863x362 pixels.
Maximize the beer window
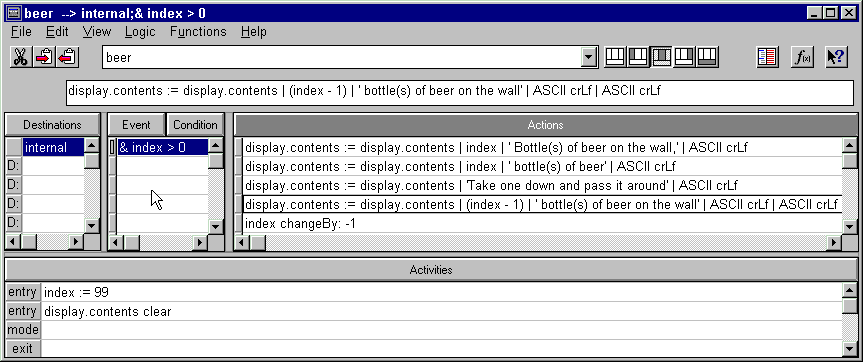click(831, 13)
